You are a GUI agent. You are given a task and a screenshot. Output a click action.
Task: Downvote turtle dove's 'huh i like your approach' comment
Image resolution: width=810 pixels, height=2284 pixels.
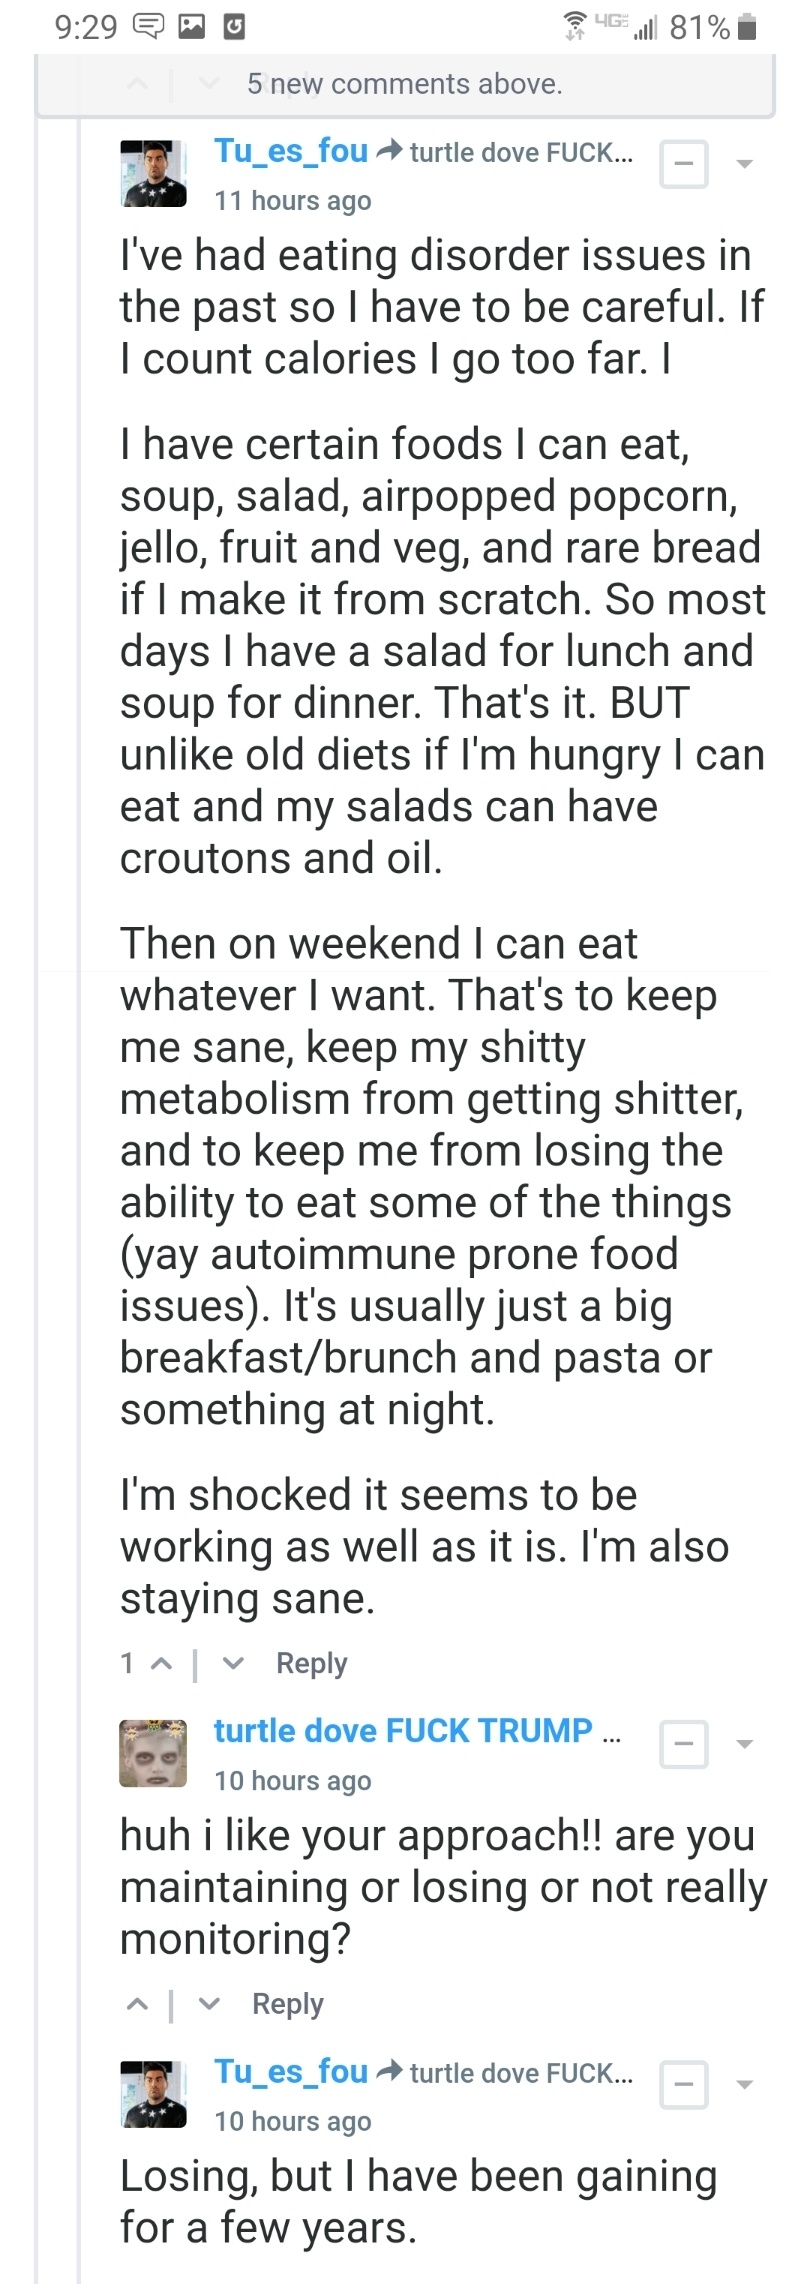(209, 2003)
